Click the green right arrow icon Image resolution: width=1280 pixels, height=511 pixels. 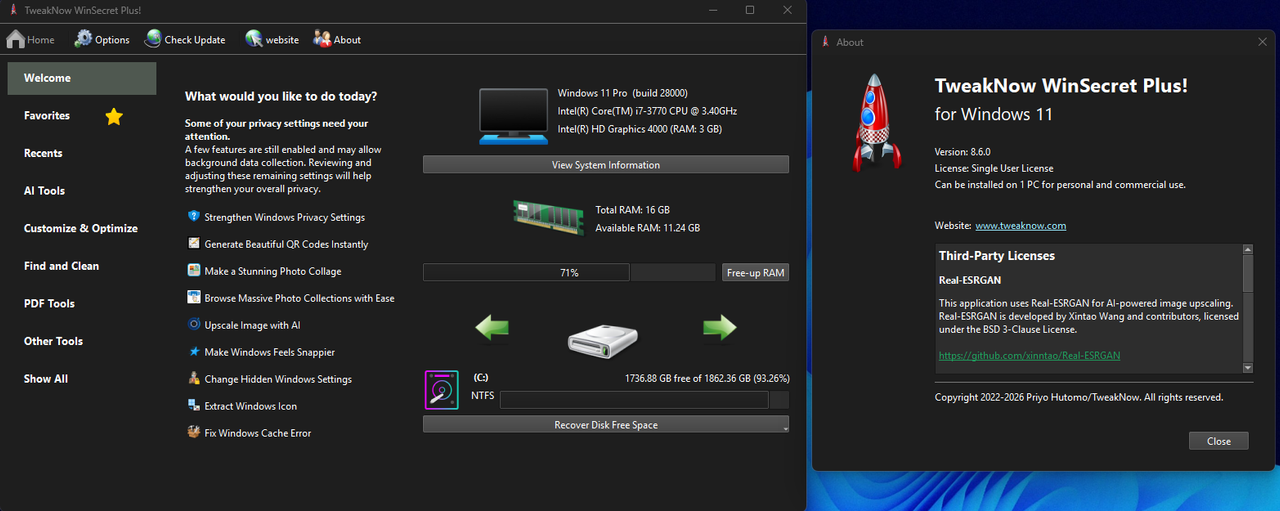click(719, 327)
